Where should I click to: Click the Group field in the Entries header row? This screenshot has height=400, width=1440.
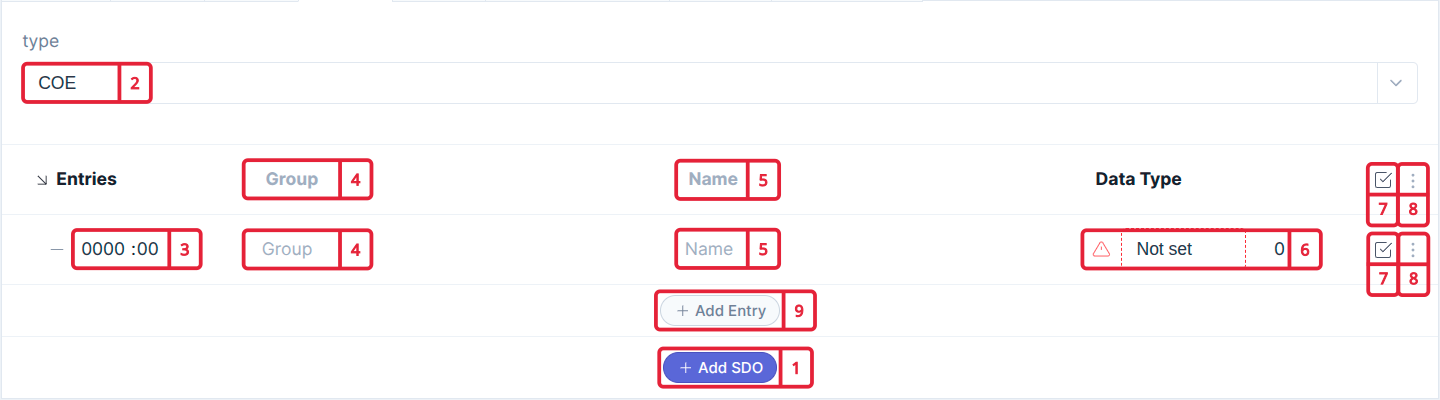tap(291, 180)
